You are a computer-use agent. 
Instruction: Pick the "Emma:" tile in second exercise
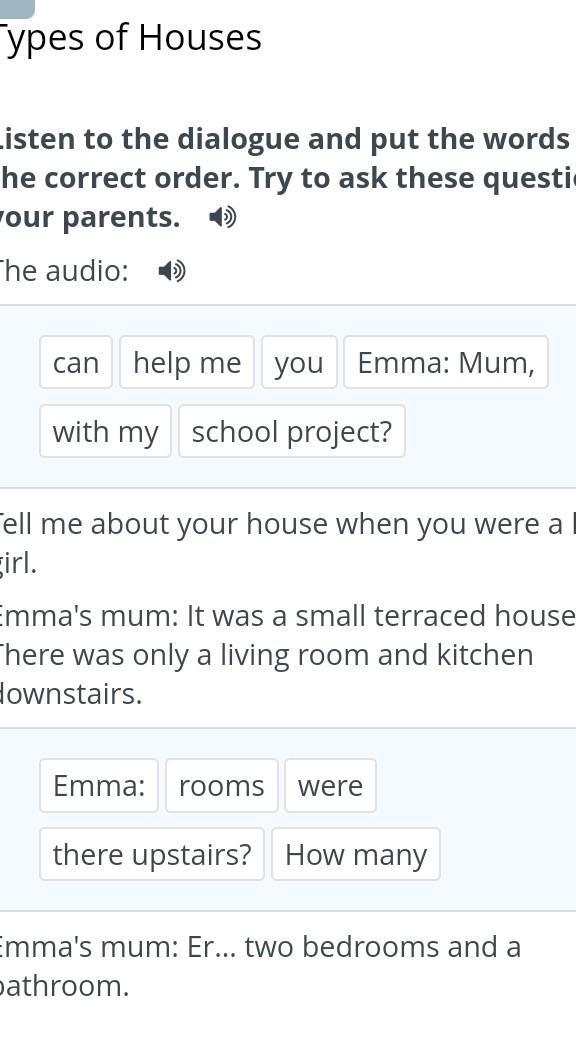(x=99, y=785)
